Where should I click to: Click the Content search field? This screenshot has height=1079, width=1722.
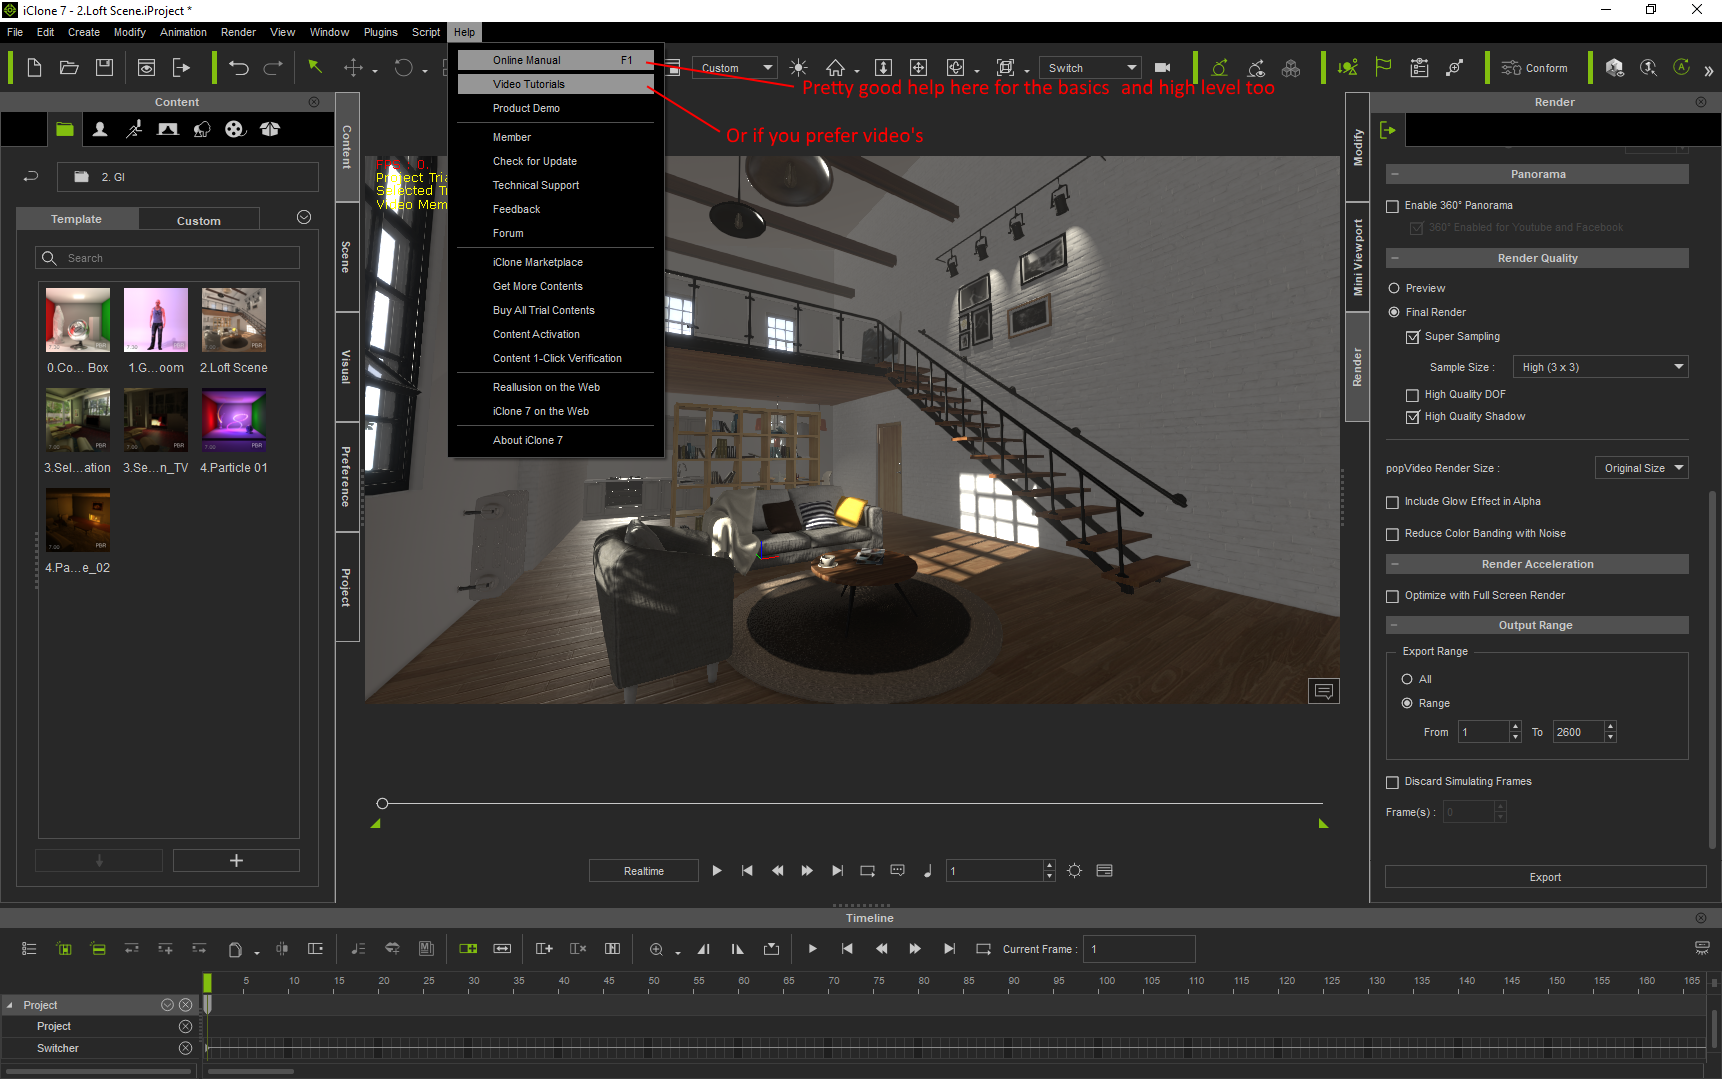click(x=167, y=258)
